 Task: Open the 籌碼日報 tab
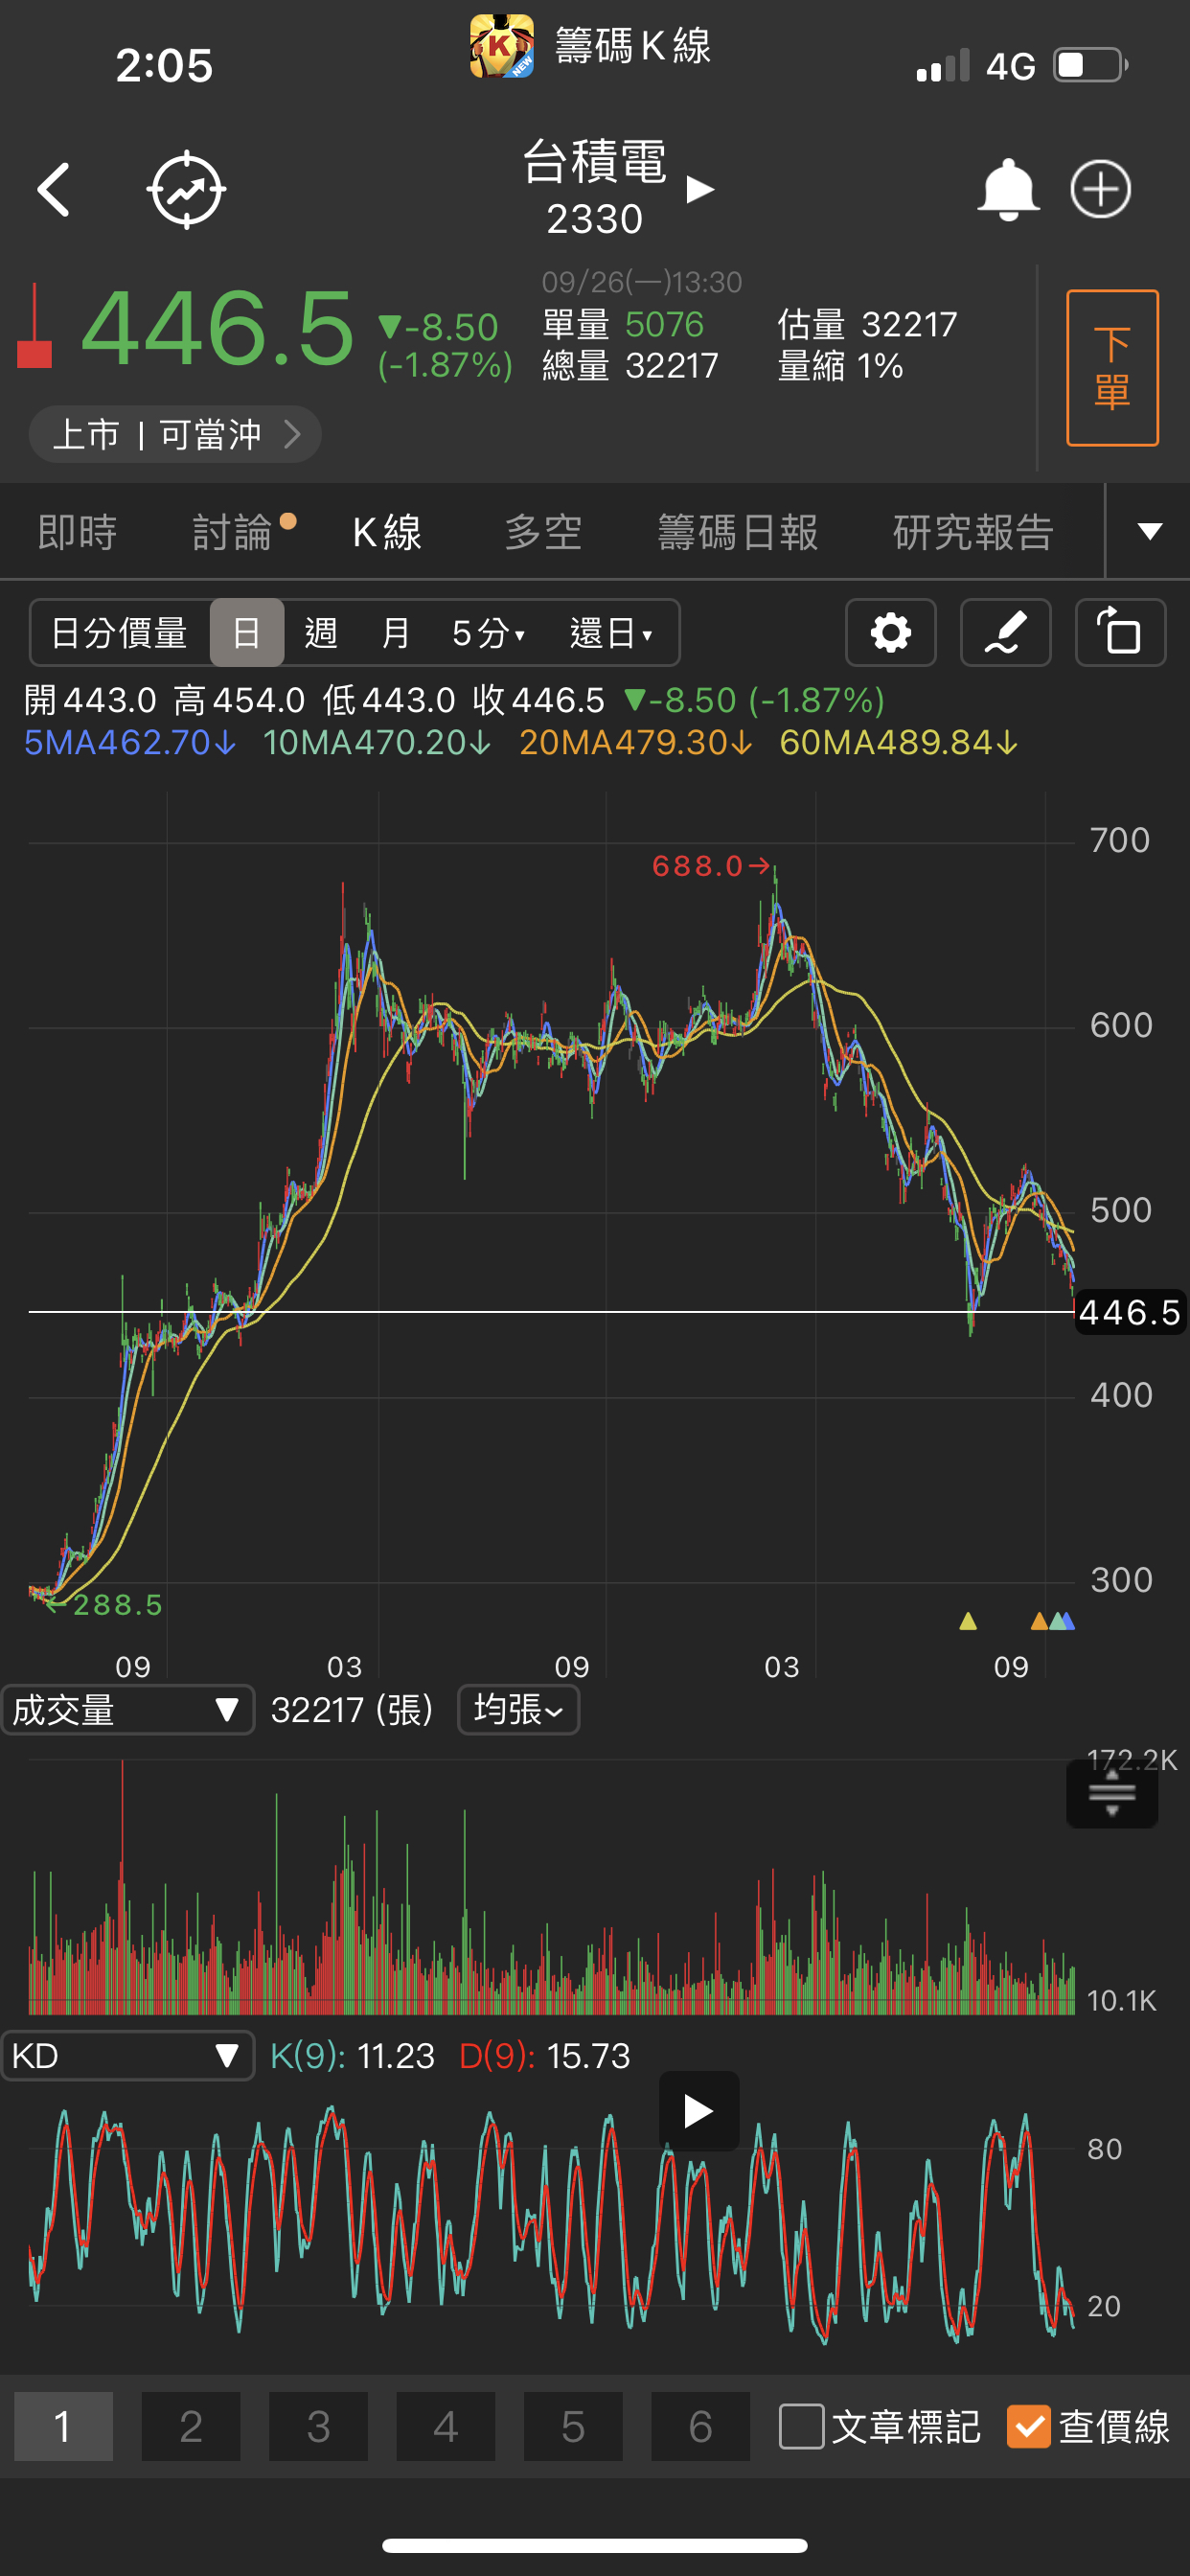738,532
